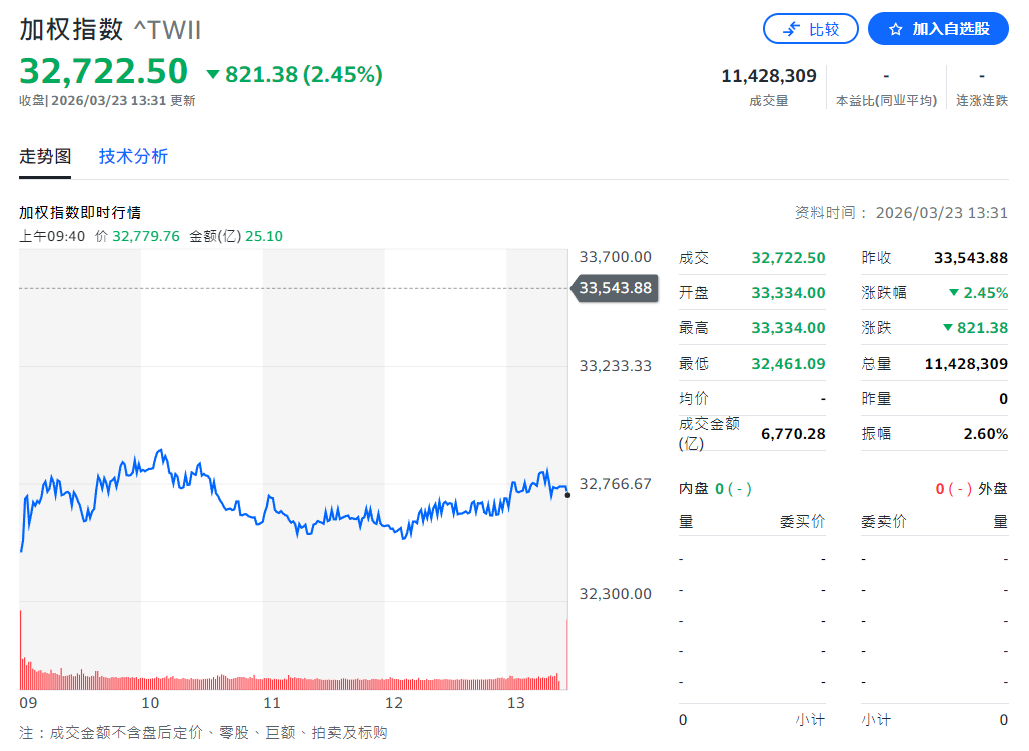Click the green down triangle beside 821.38 header

click(212, 75)
